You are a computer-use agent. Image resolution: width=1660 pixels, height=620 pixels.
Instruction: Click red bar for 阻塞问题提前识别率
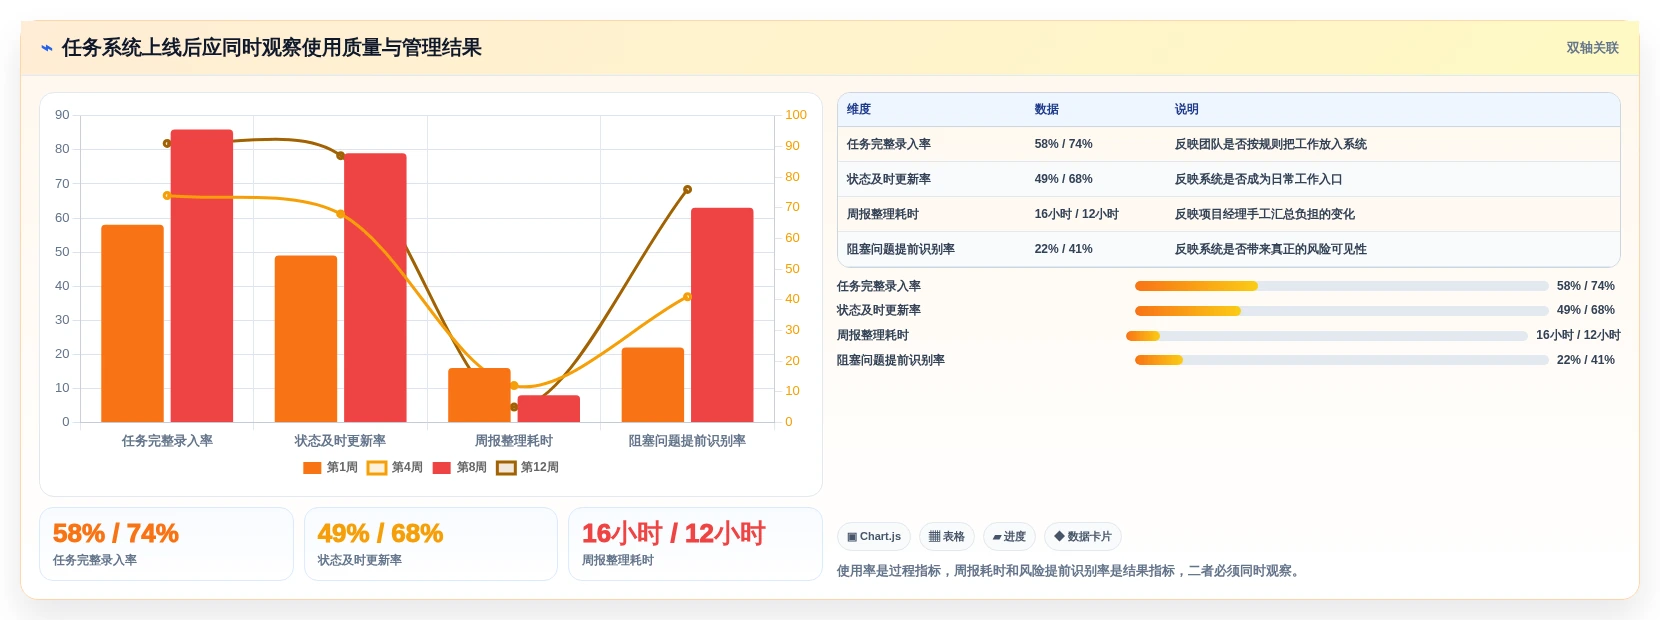pyautogui.click(x=722, y=315)
